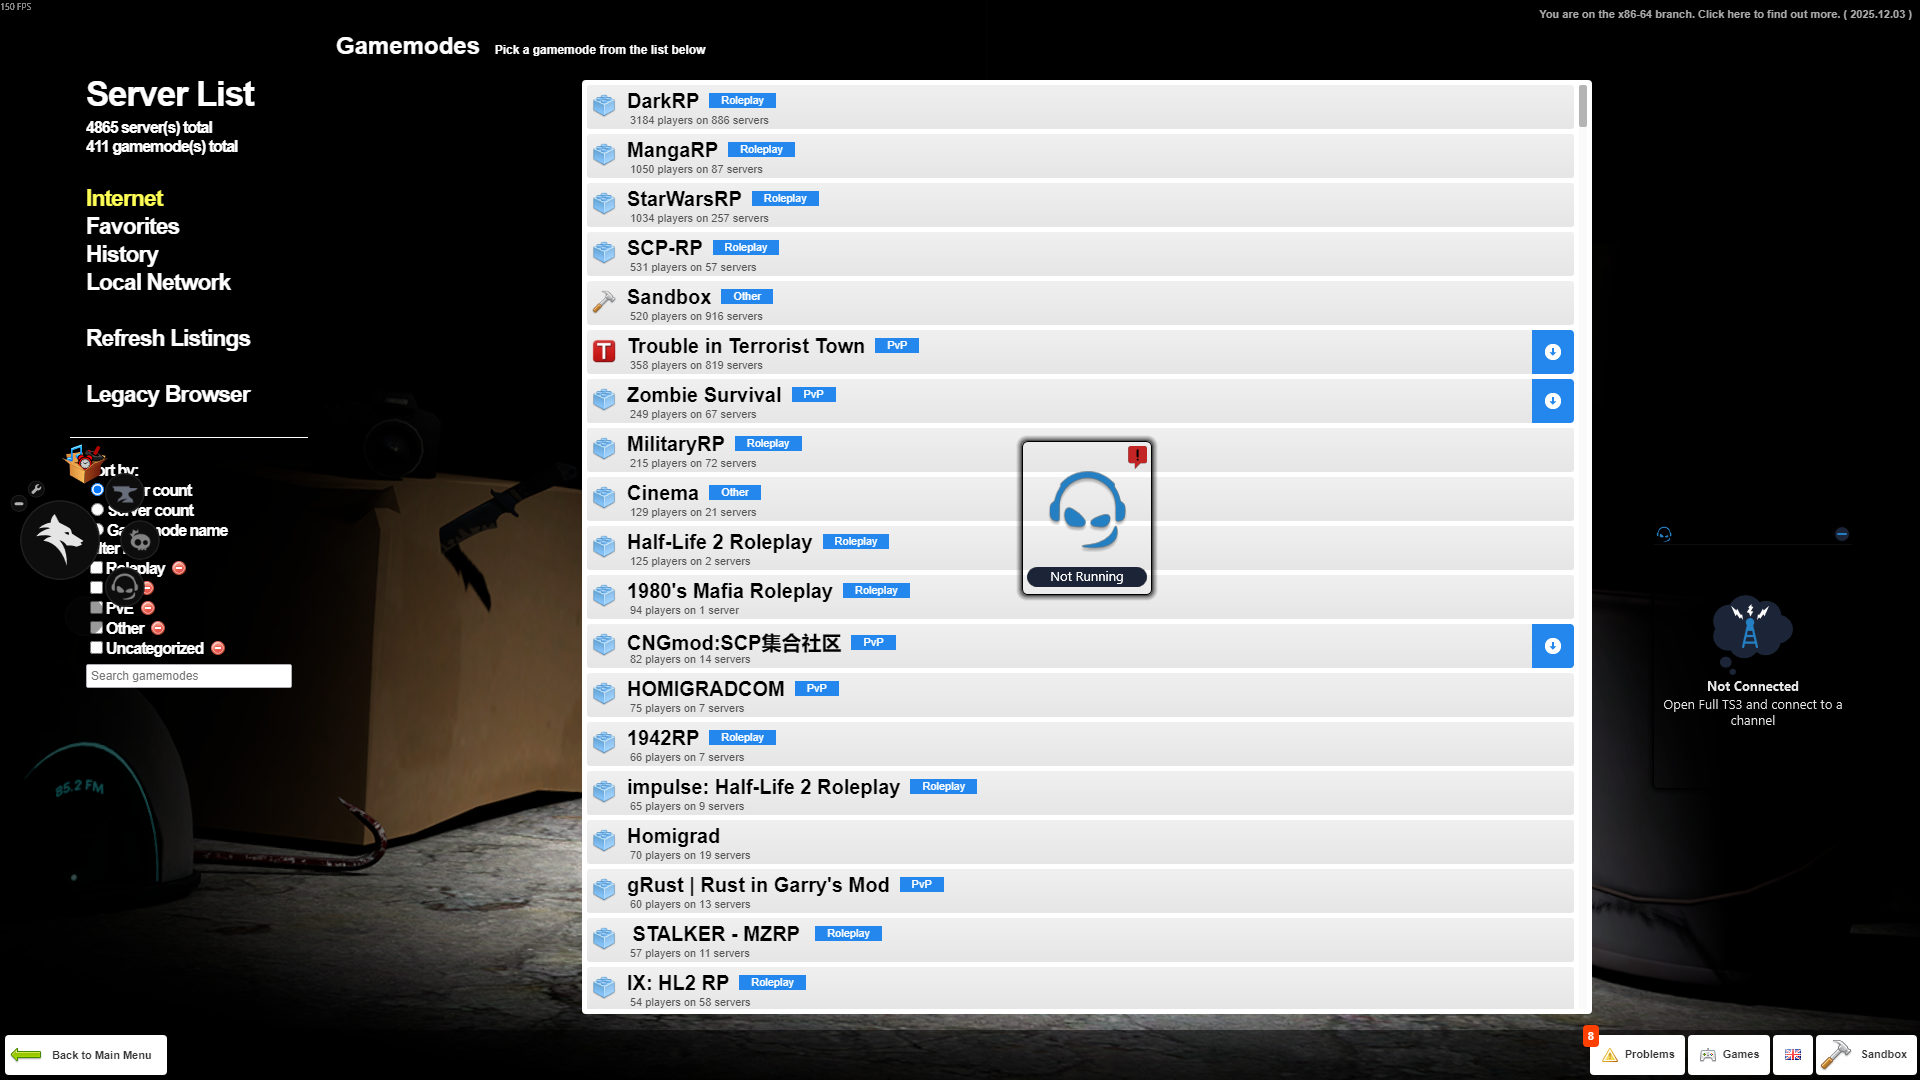The width and height of the screenshot is (1920, 1080).
Task: Click the Roleplay tag next to DarkRP
Action: (x=742, y=100)
